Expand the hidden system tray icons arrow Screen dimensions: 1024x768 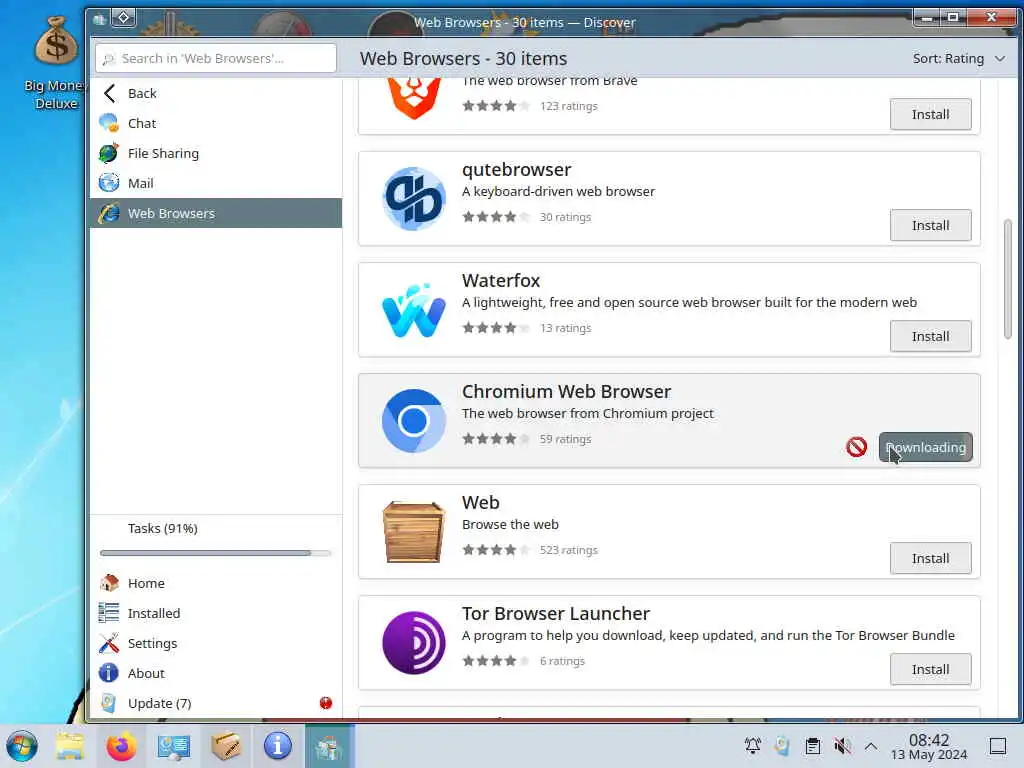[871, 746]
